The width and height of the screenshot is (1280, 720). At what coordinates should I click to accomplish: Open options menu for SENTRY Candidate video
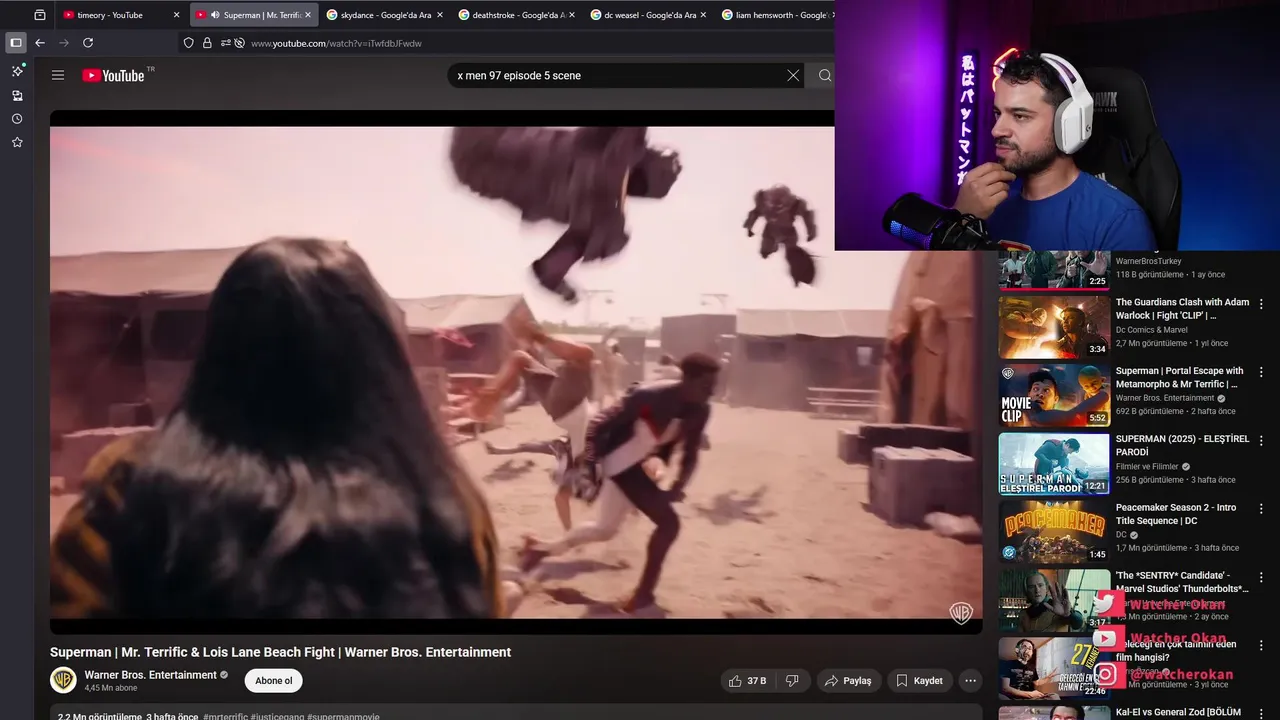click(1261, 577)
